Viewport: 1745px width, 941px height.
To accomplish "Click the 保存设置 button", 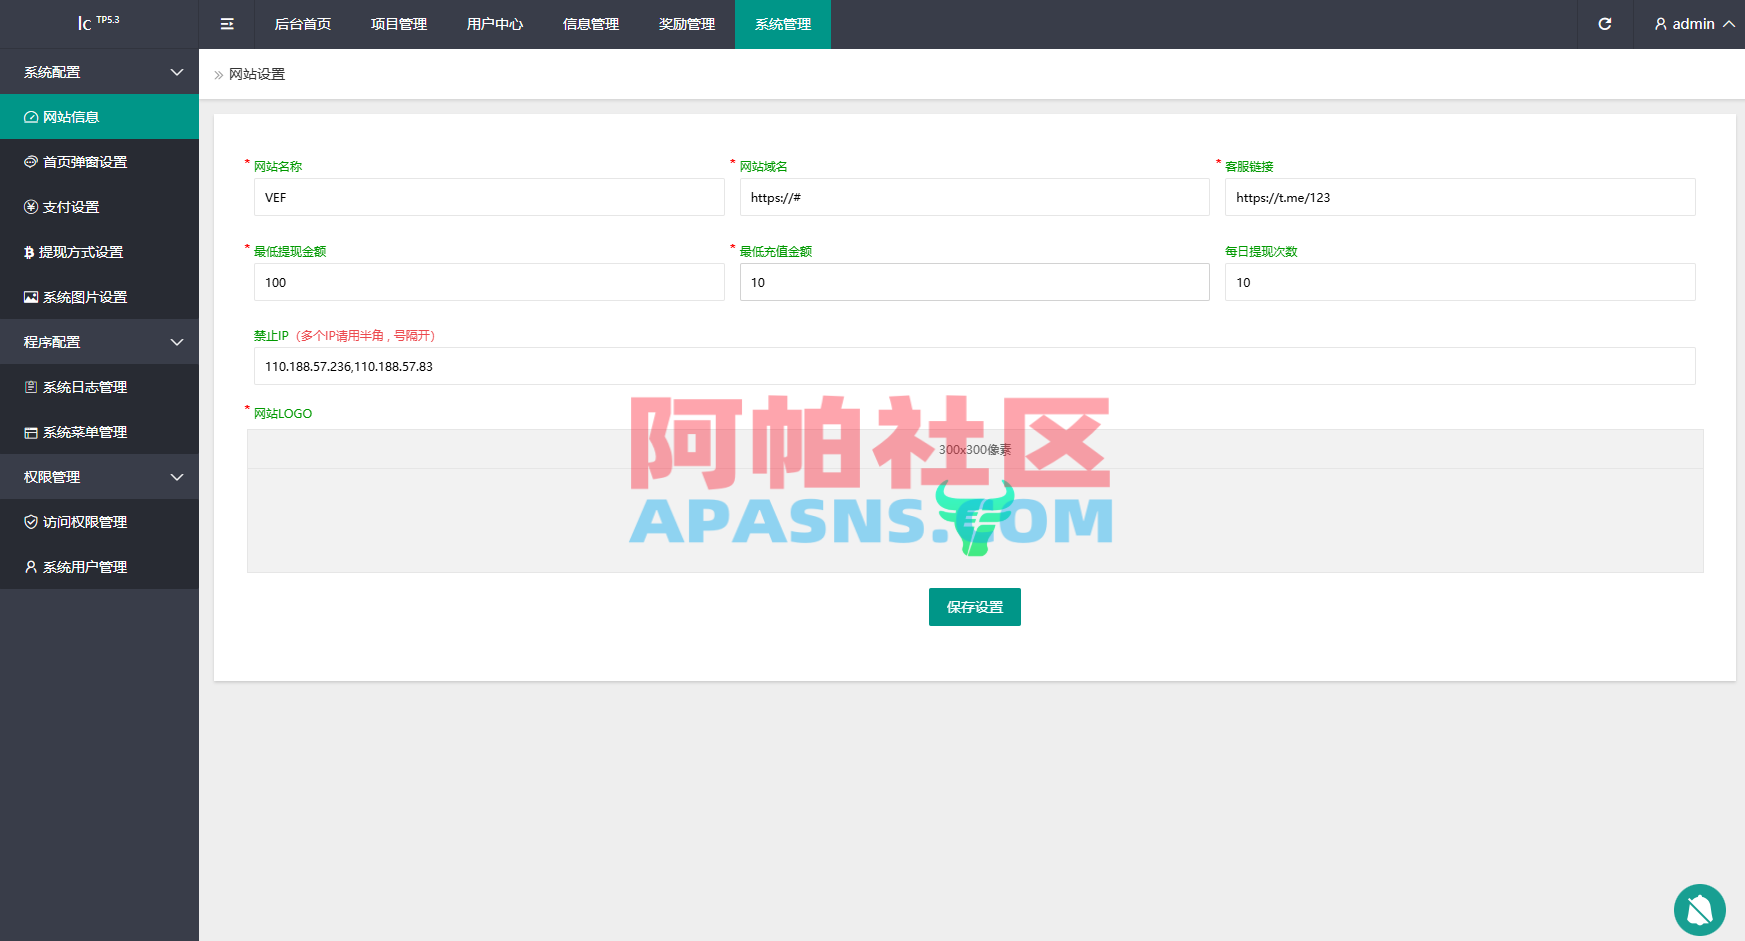I will click(x=975, y=607).
